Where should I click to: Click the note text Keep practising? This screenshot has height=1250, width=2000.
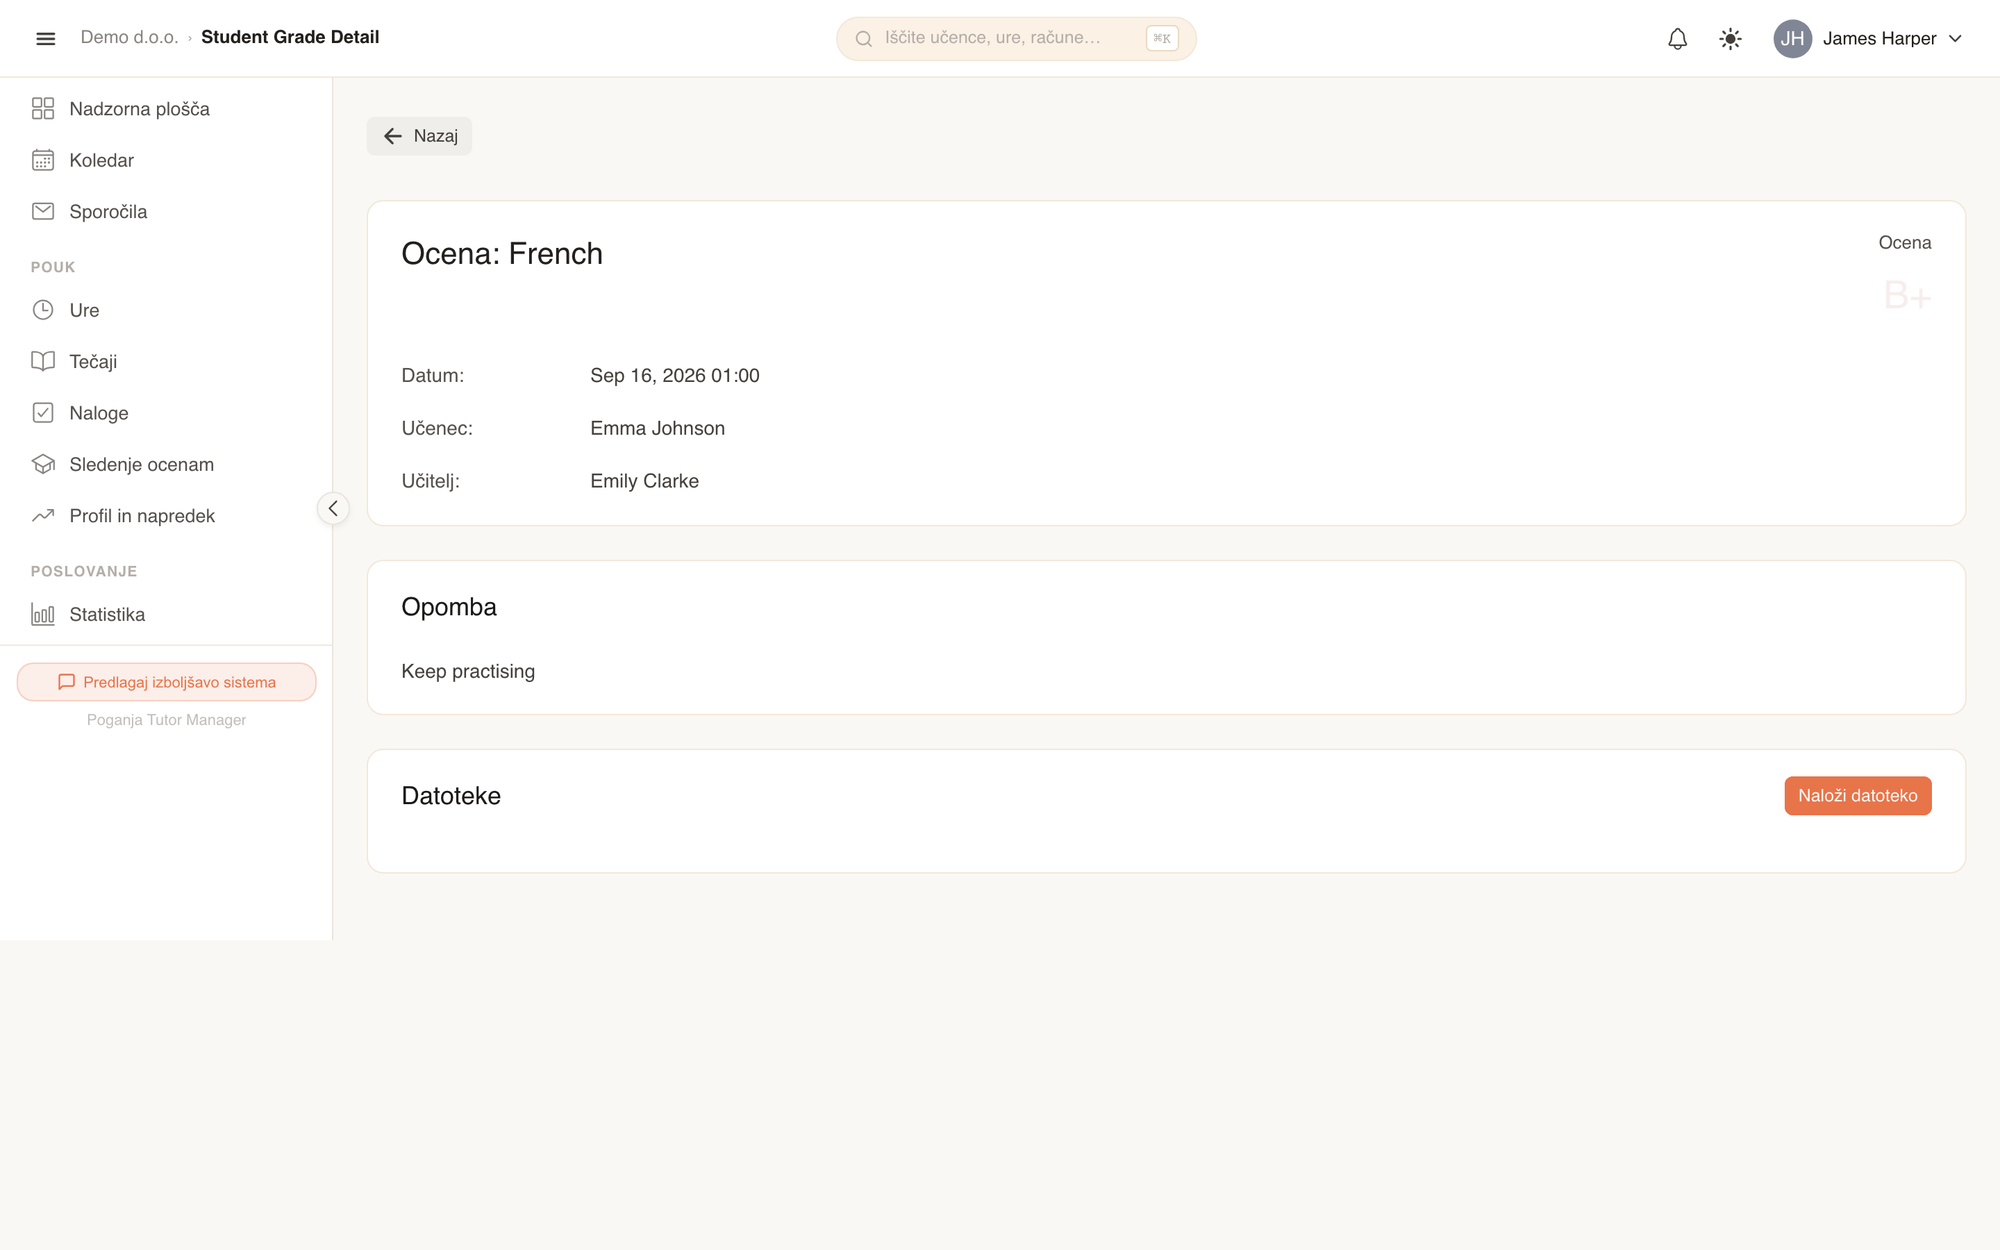[468, 672]
